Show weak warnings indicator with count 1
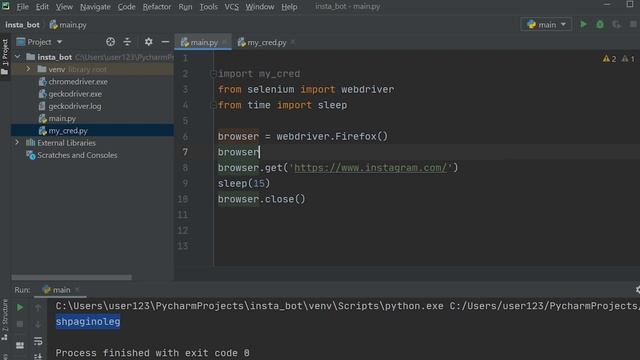Viewport: 640px width, 360px height. (x=628, y=59)
